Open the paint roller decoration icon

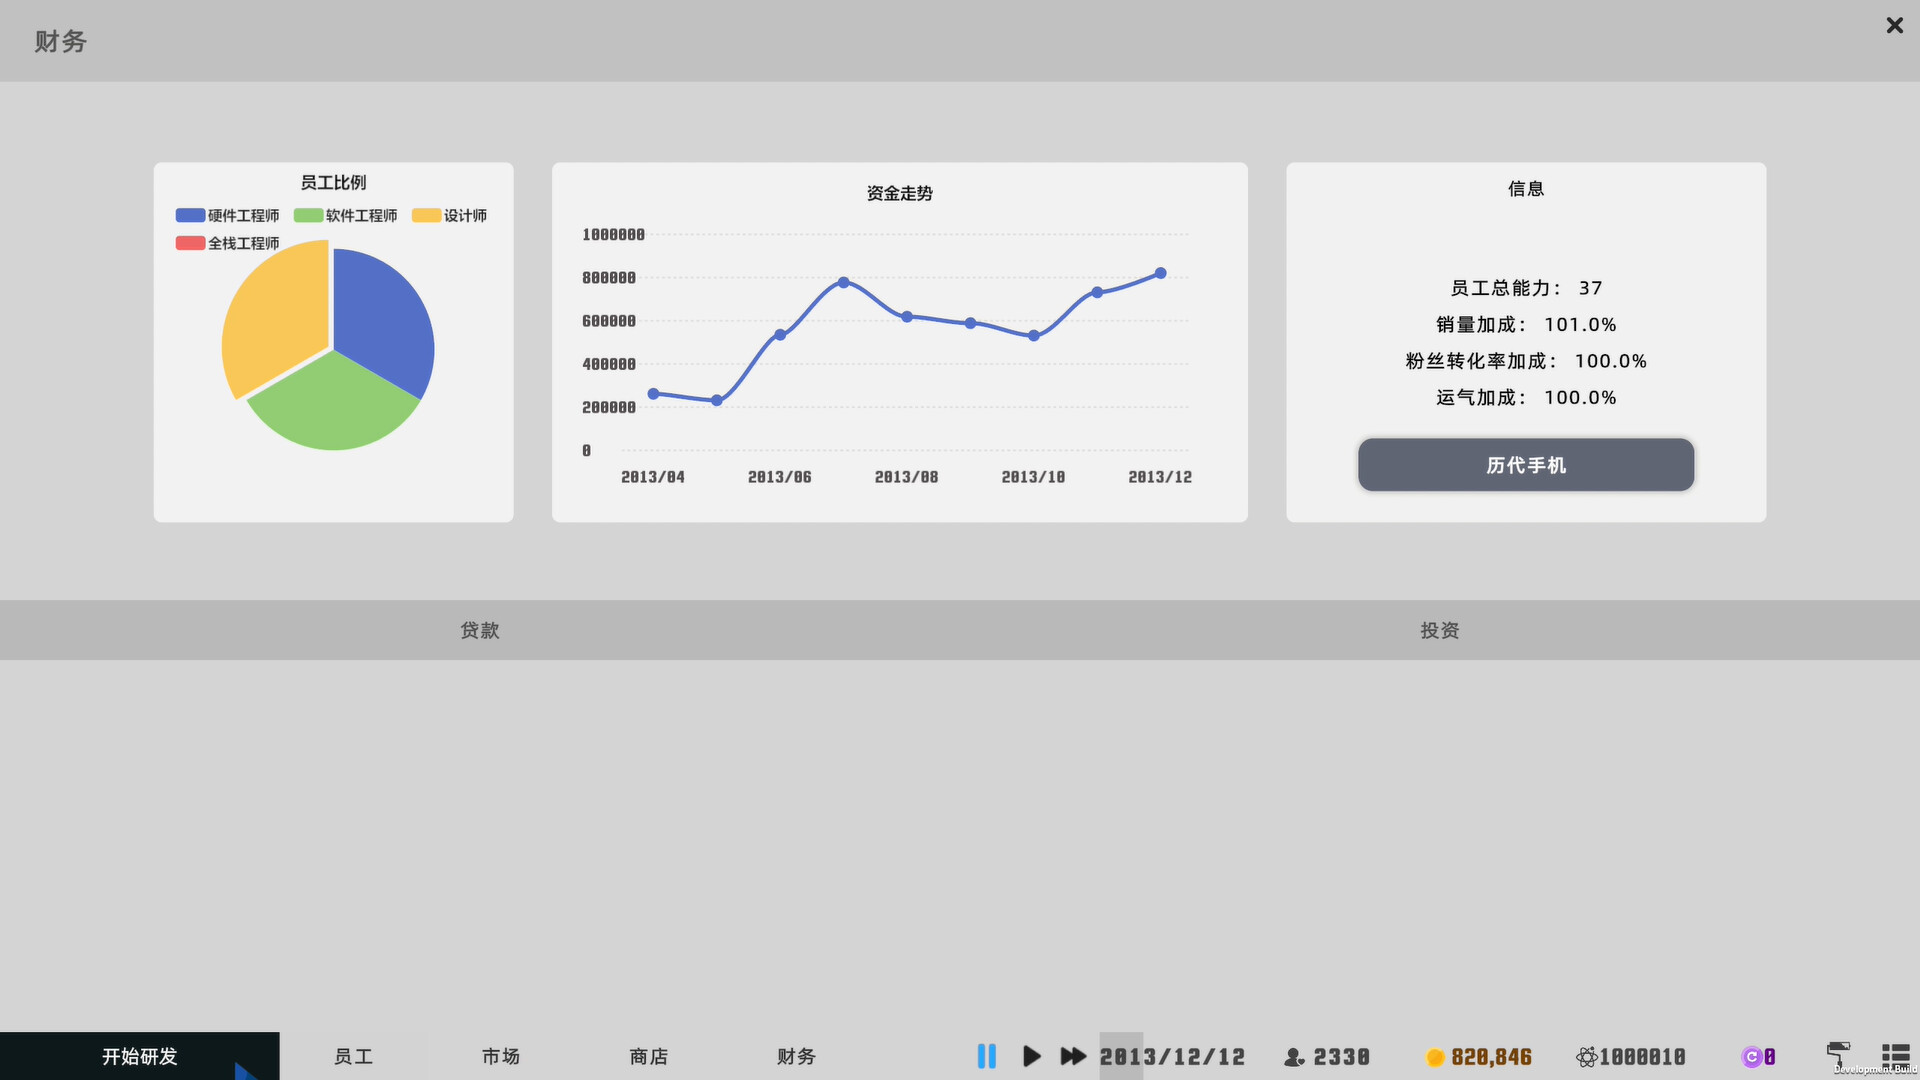1838,1054
